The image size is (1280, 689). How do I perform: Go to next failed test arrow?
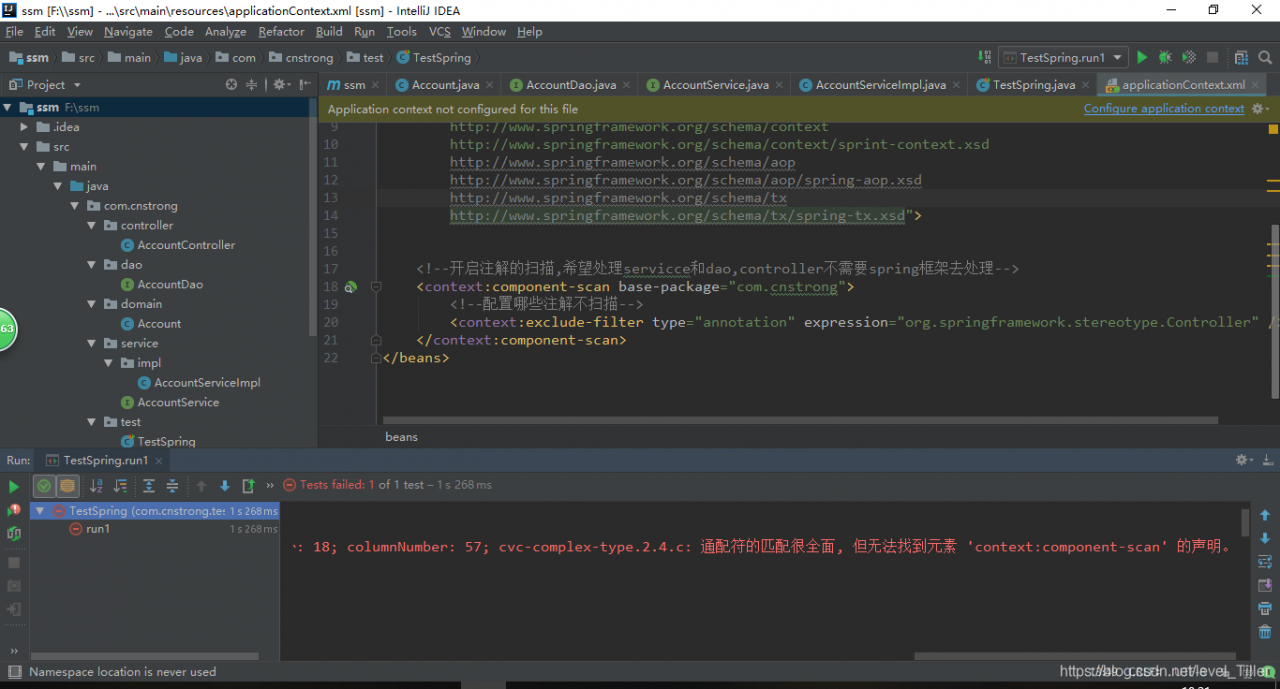(x=224, y=486)
